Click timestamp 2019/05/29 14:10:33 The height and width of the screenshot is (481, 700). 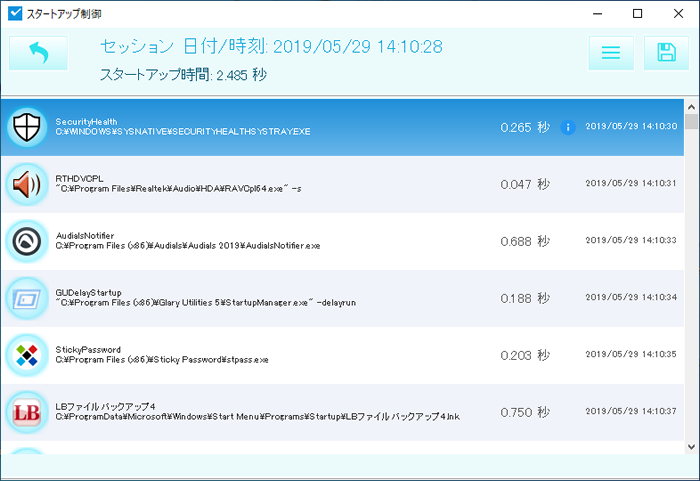[x=631, y=240]
